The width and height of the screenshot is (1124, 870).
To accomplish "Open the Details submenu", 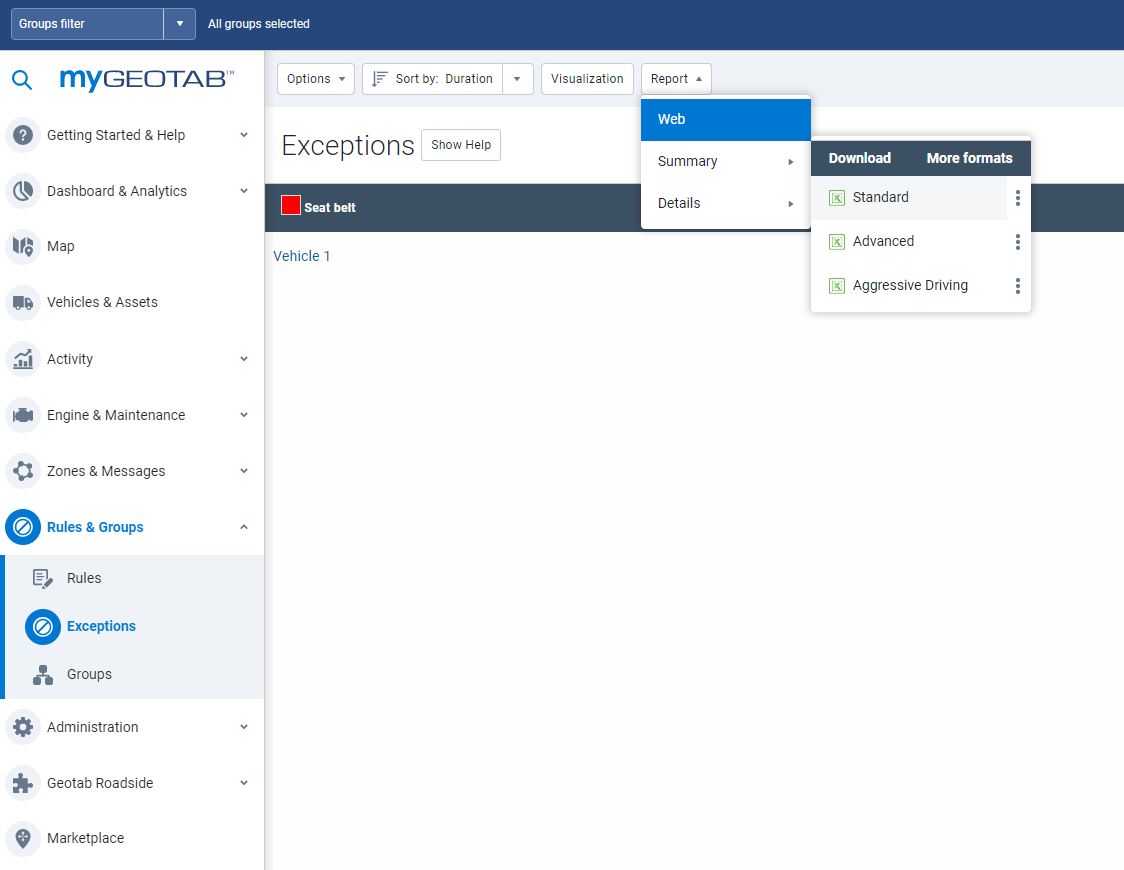I will (x=725, y=204).
